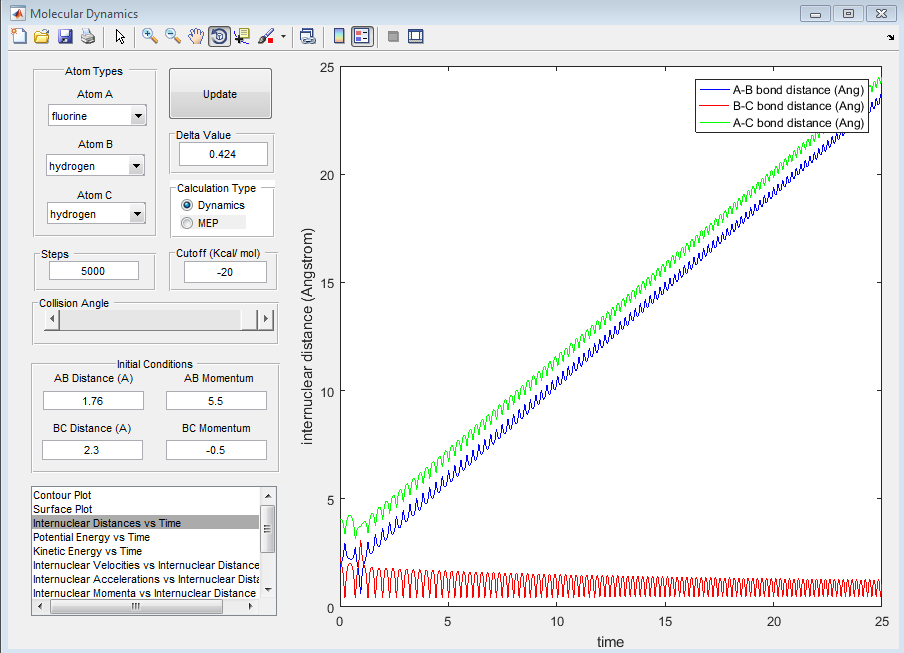Click the Show Plot Tools icon

tap(416, 37)
